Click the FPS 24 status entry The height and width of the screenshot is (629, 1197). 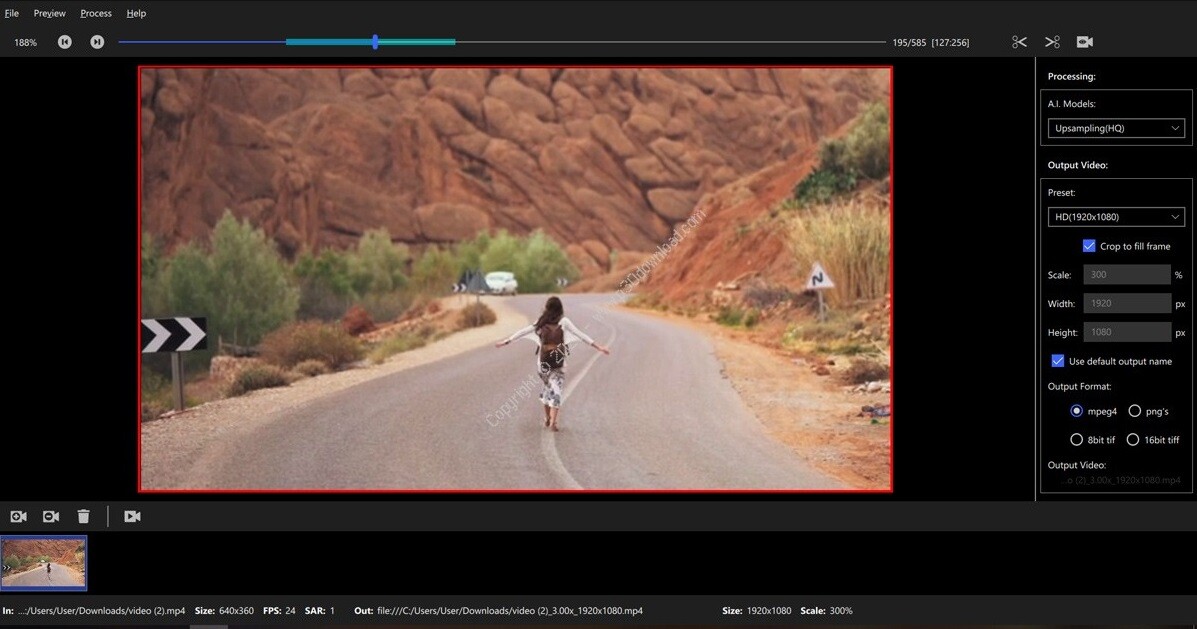pyautogui.click(x=279, y=611)
